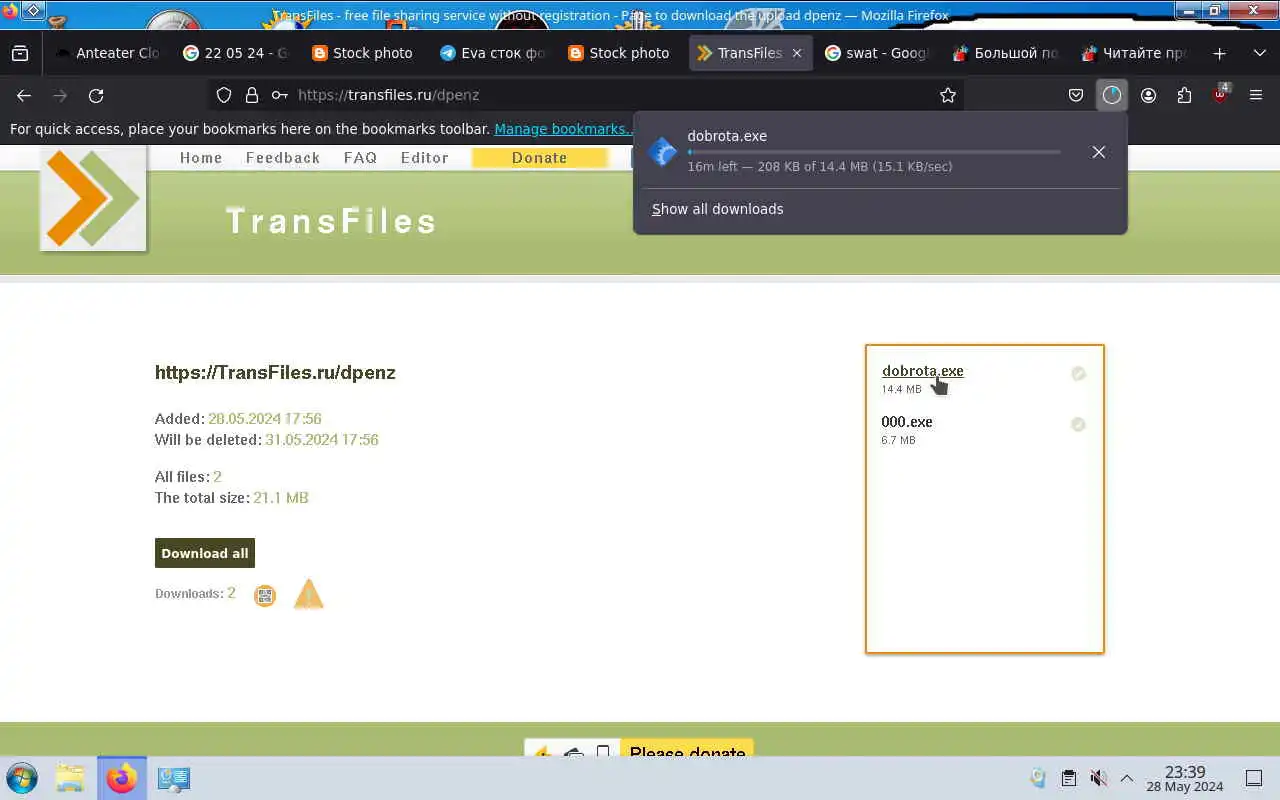Click the TransFiles arrow logo
Image resolution: width=1280 pixels, height=800 pixels.
(x=93, y=199)
